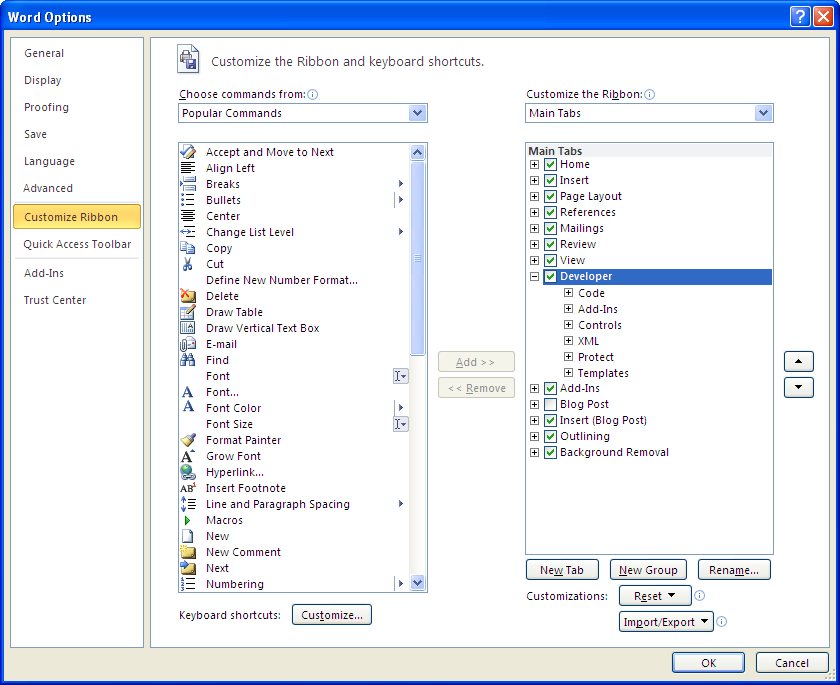Uncheck the Home tab checkbox

550,164
